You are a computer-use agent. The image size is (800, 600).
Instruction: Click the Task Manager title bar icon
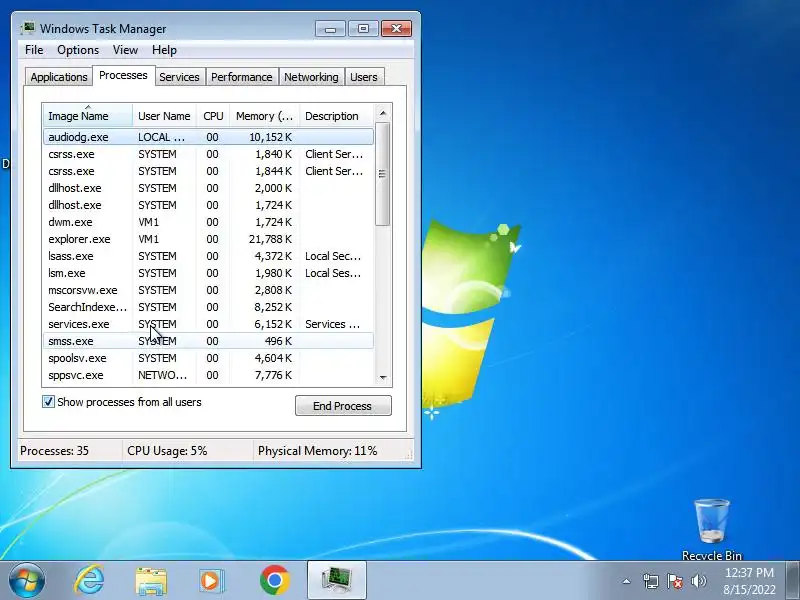click(x=28, y=28)
